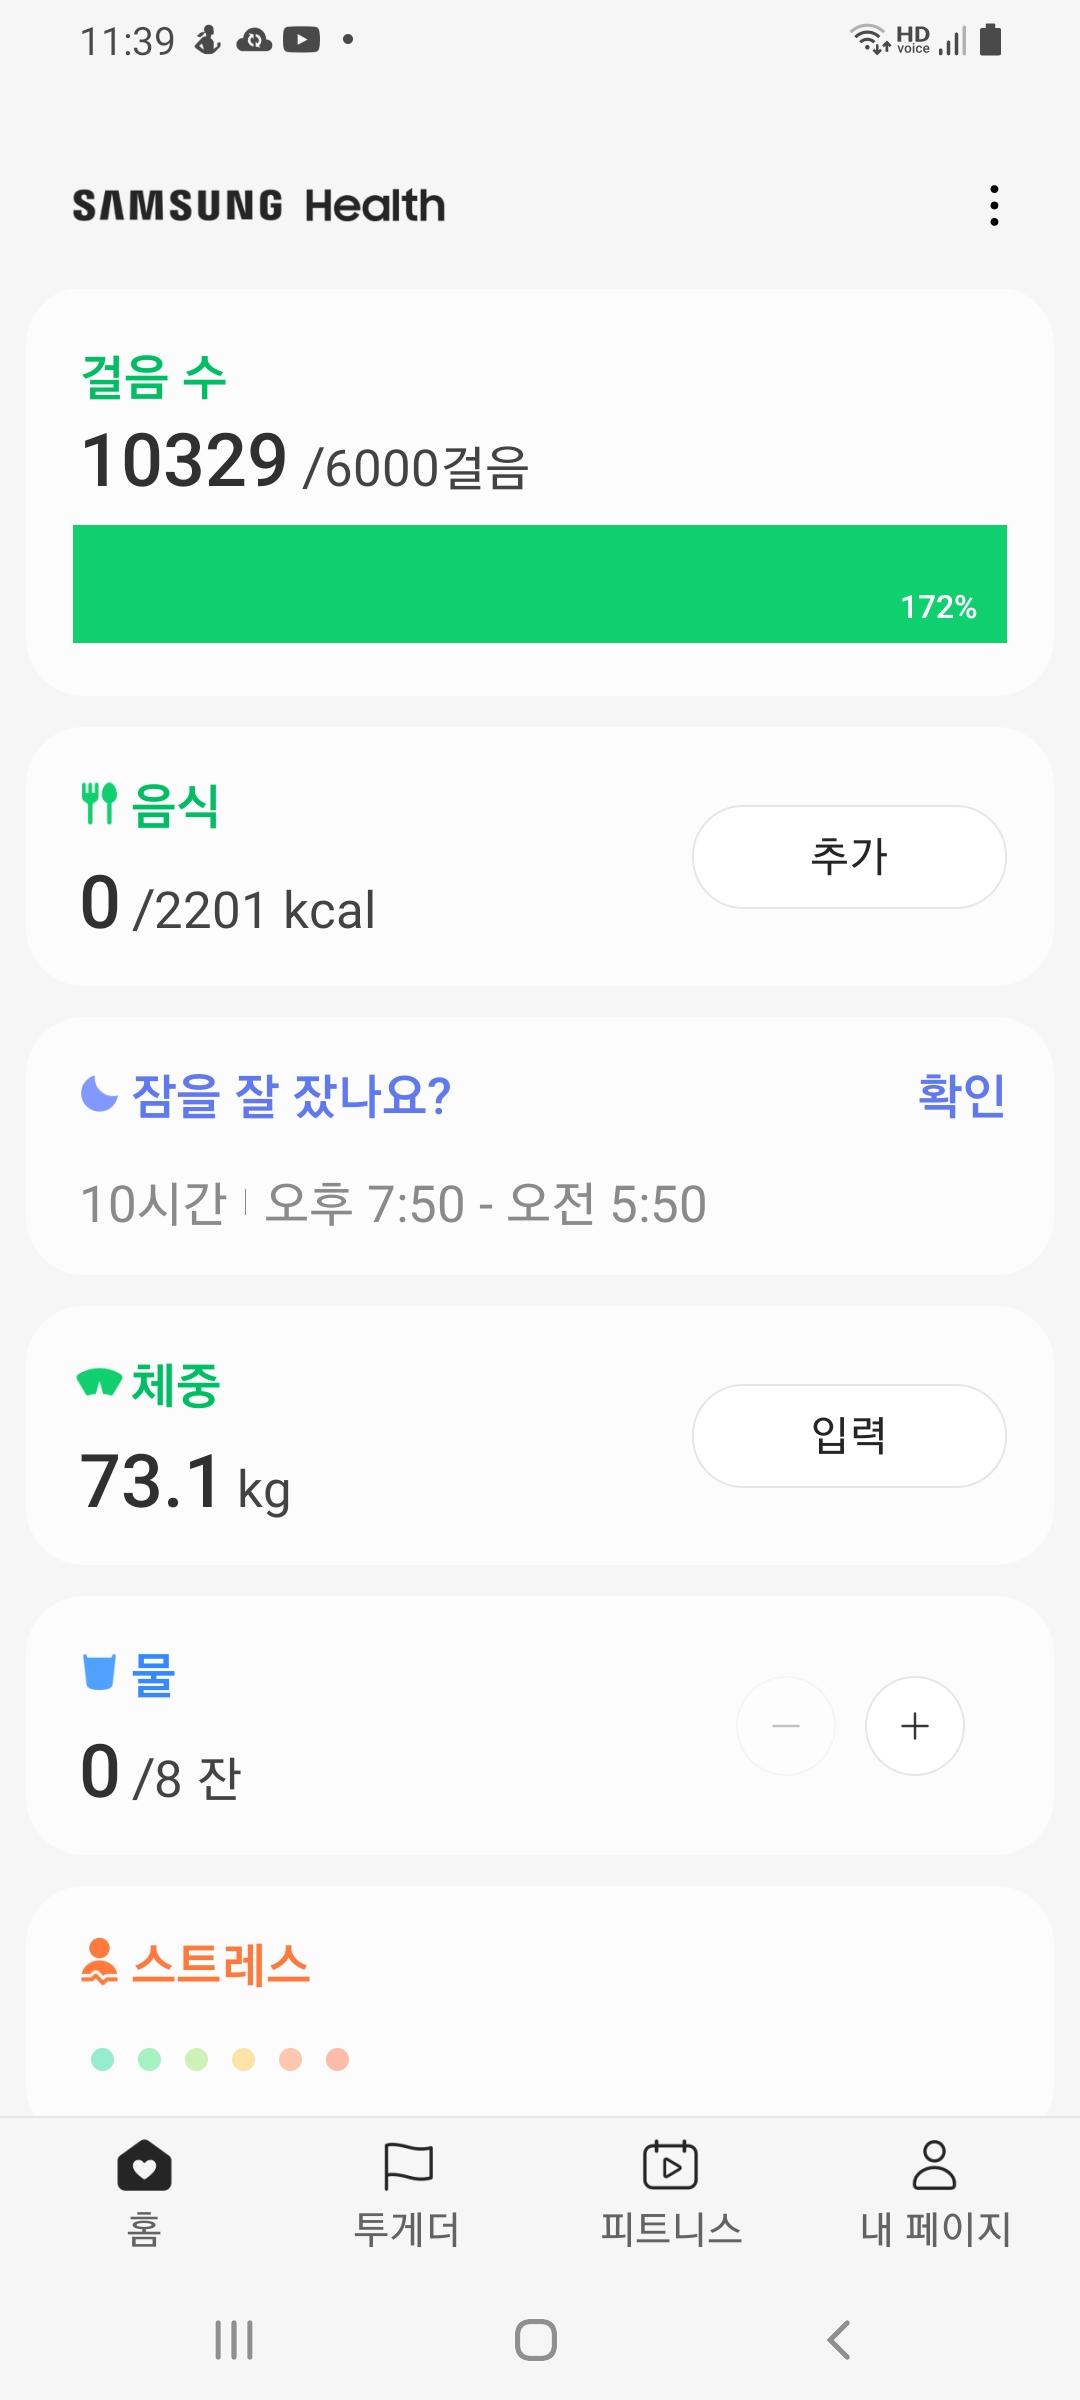Viewport: 1080px width, 2400px height.
Task: Tap the green step progress bar
Action: [x=540, y=584]
